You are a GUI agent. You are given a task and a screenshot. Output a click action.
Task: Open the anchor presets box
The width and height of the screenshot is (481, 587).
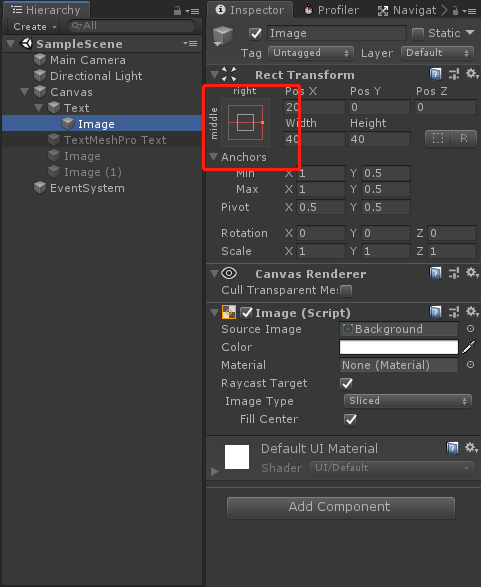click(246, 122)
